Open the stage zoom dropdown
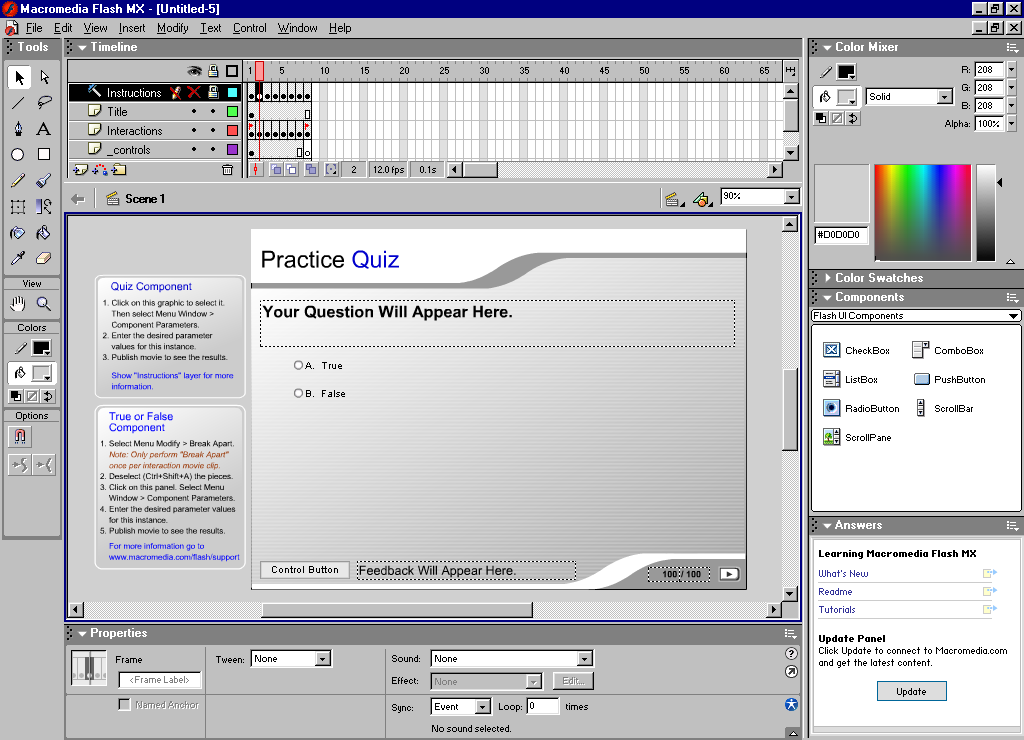The height and width of the screenshot is (740, 1024). coord(792,197)
